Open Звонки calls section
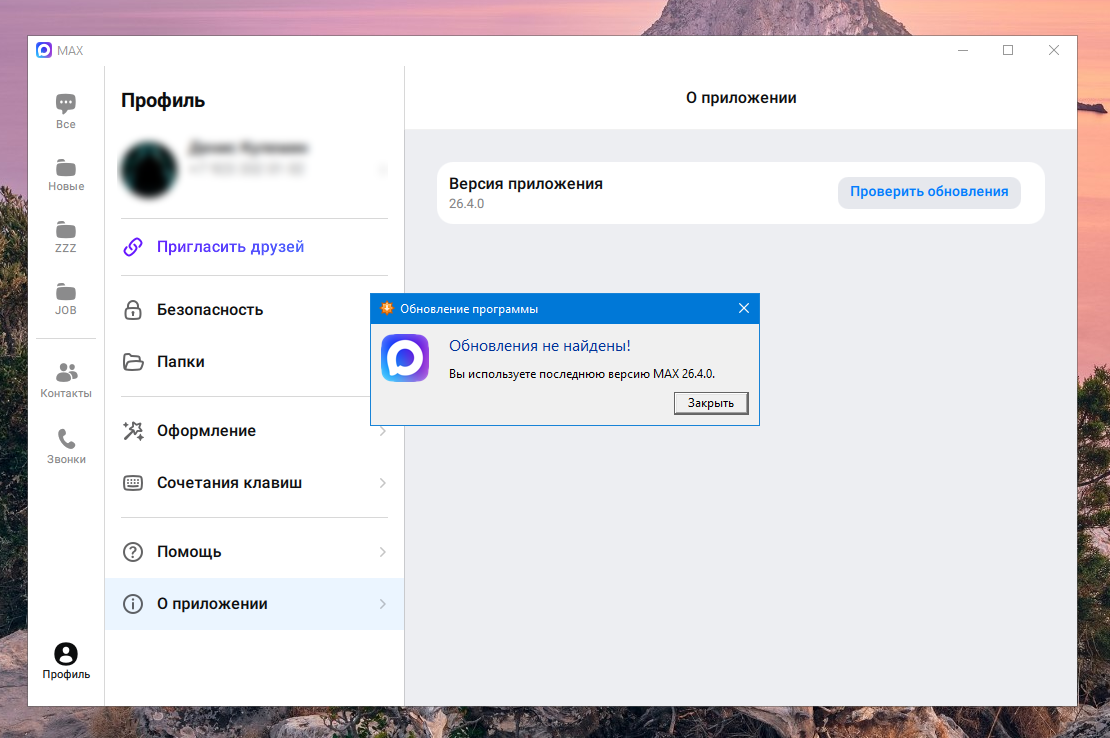Screen dimensions: 1110x738 tap(66, 446)
